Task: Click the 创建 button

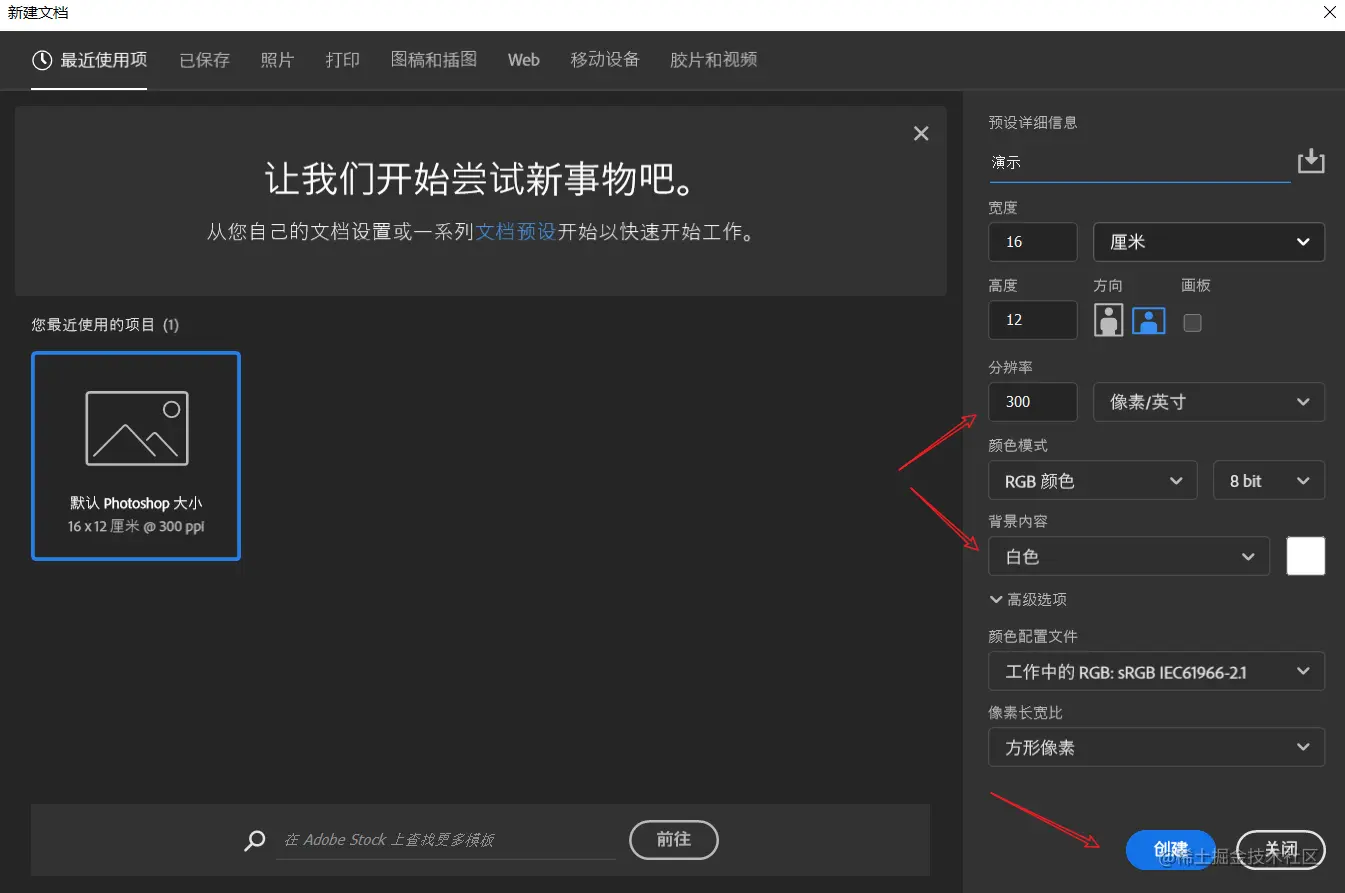Action: (x=1169, y=849)
